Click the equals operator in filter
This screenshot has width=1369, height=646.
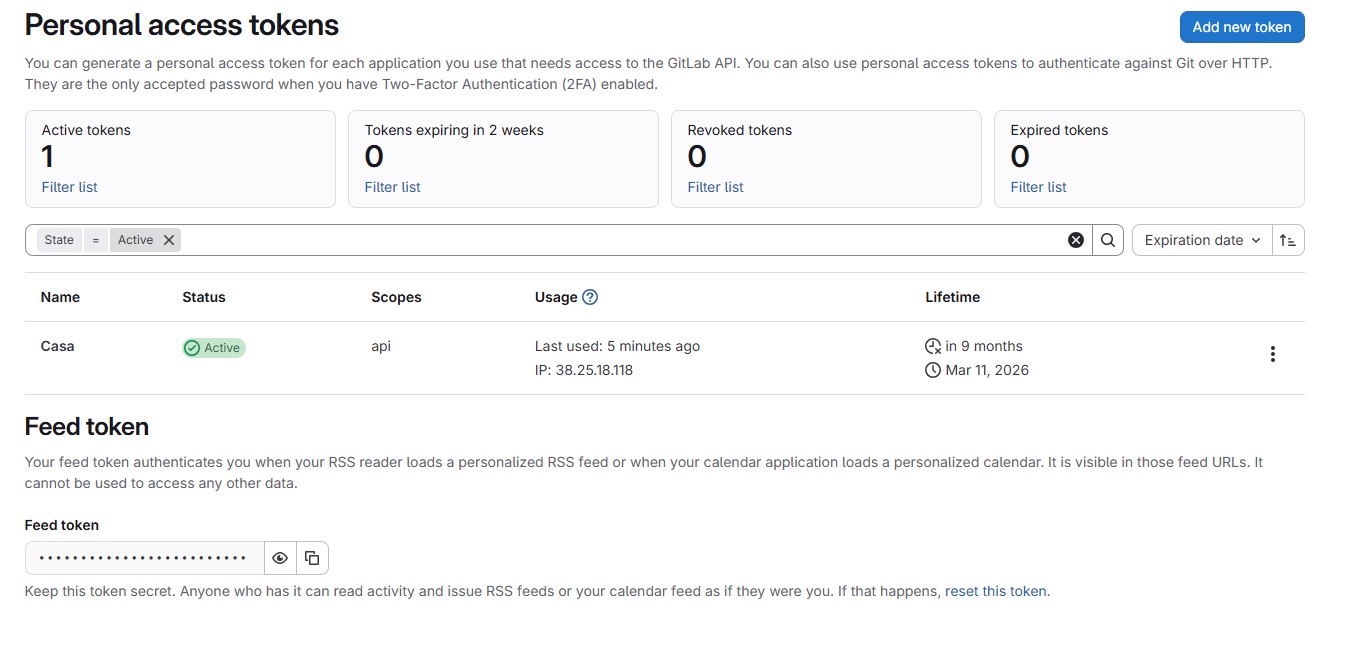click(96, 240)
